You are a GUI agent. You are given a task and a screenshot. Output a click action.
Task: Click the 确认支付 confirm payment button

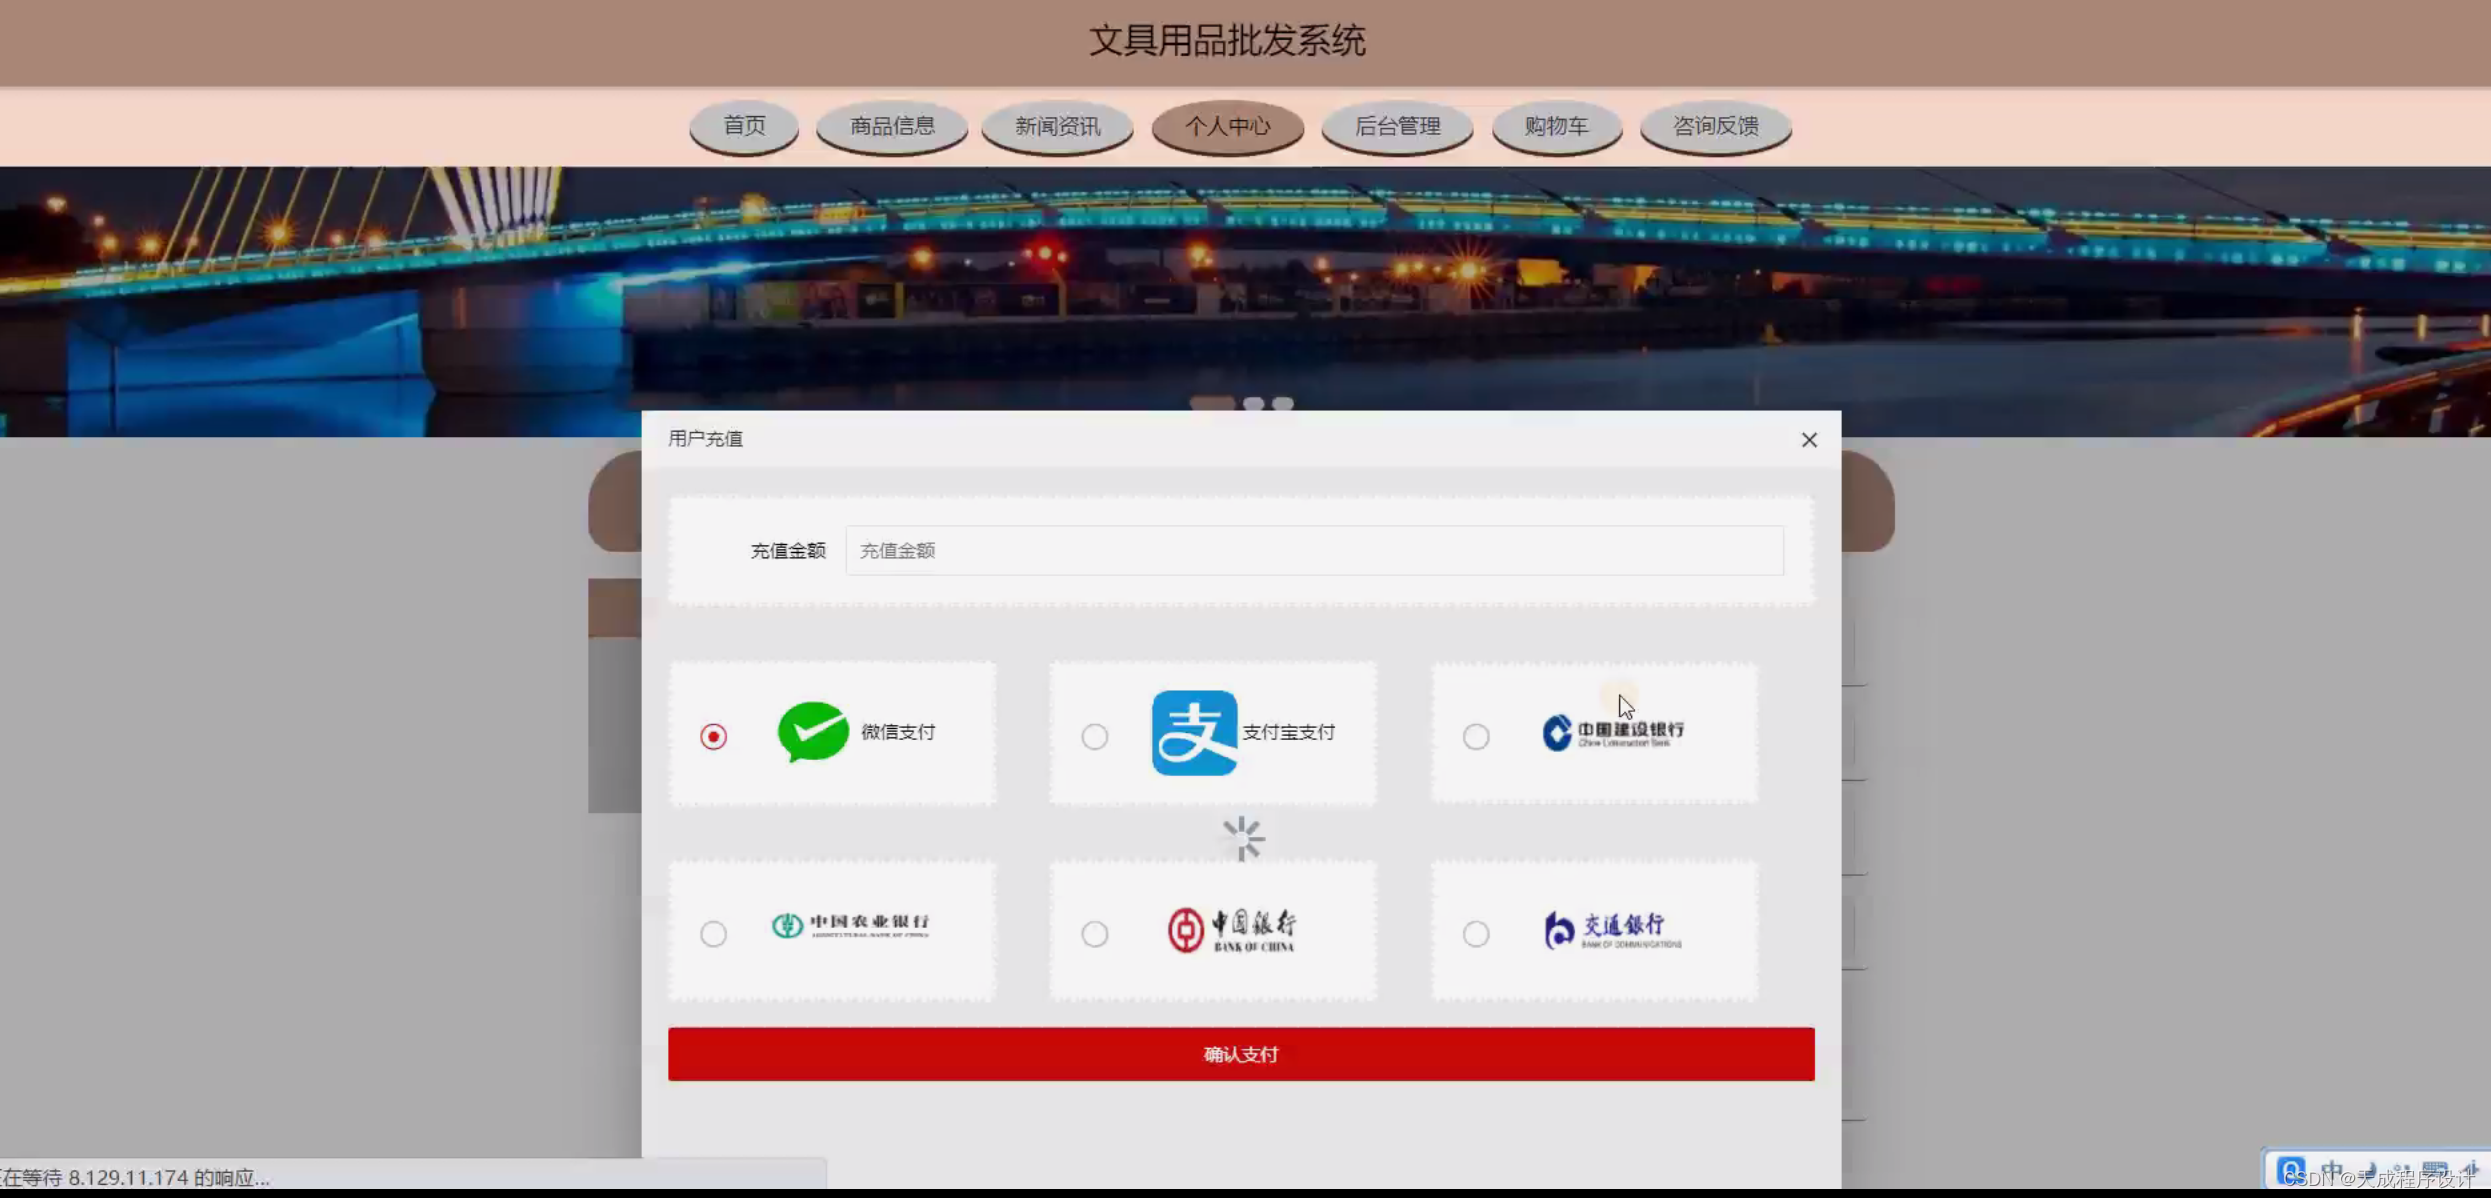tap(1241, 1054)
